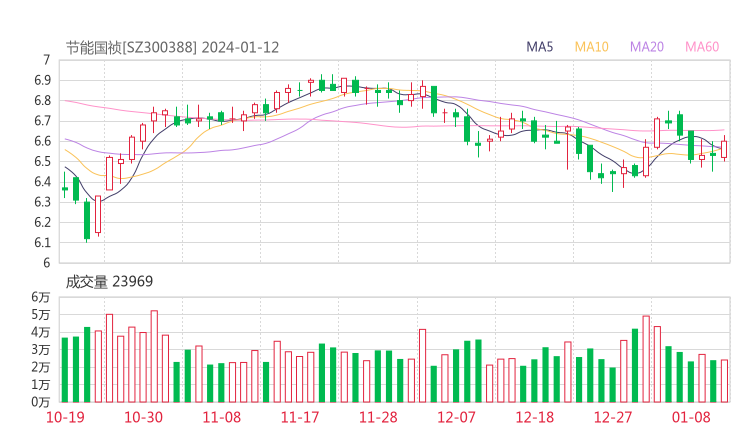Click the 10-19 date axis label
740x440 pixels.
(x=65, y=417)
